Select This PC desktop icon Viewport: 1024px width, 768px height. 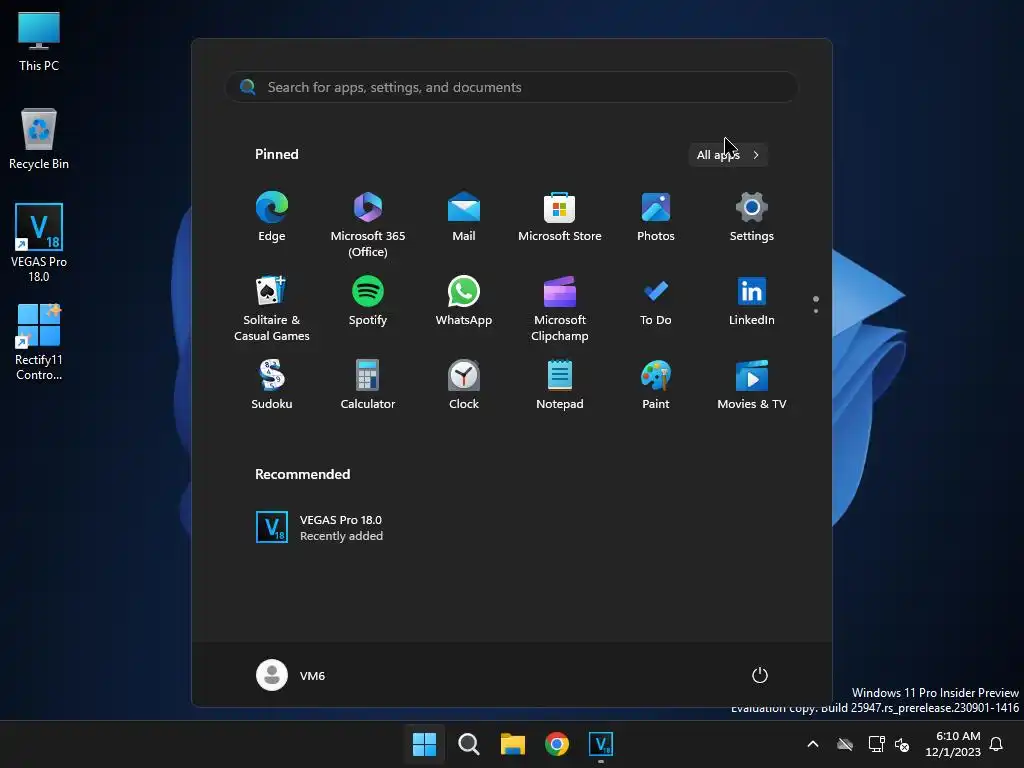(39, 41)
